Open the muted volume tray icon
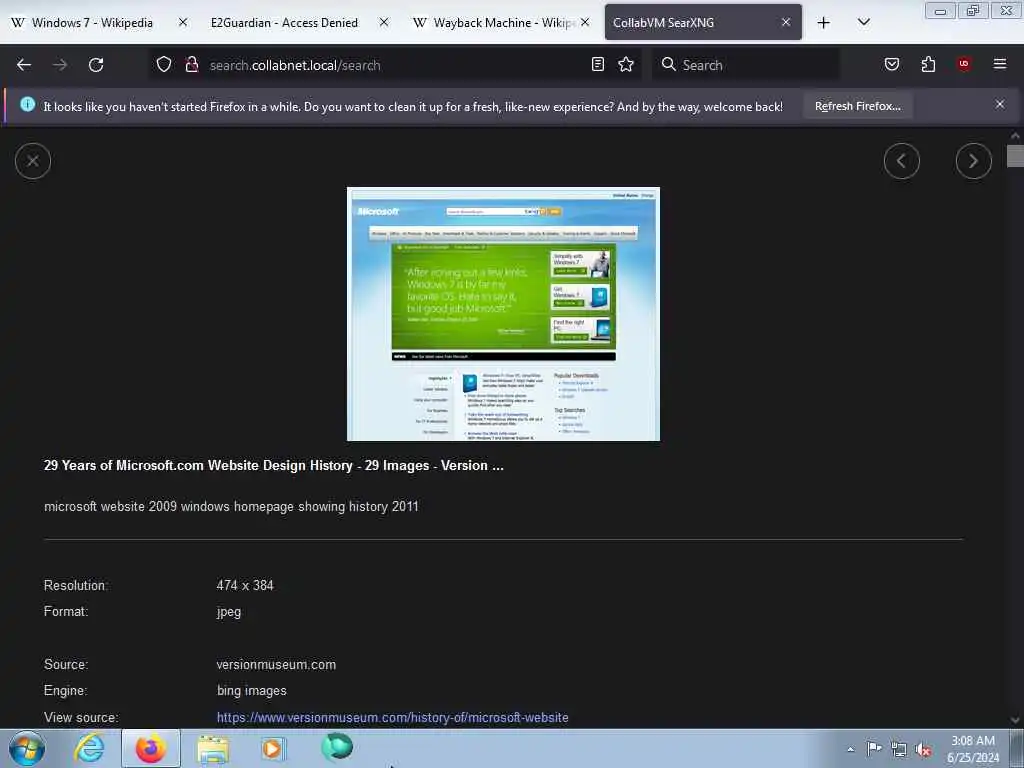Screen dimensions: 1024x768 point(923,750)
